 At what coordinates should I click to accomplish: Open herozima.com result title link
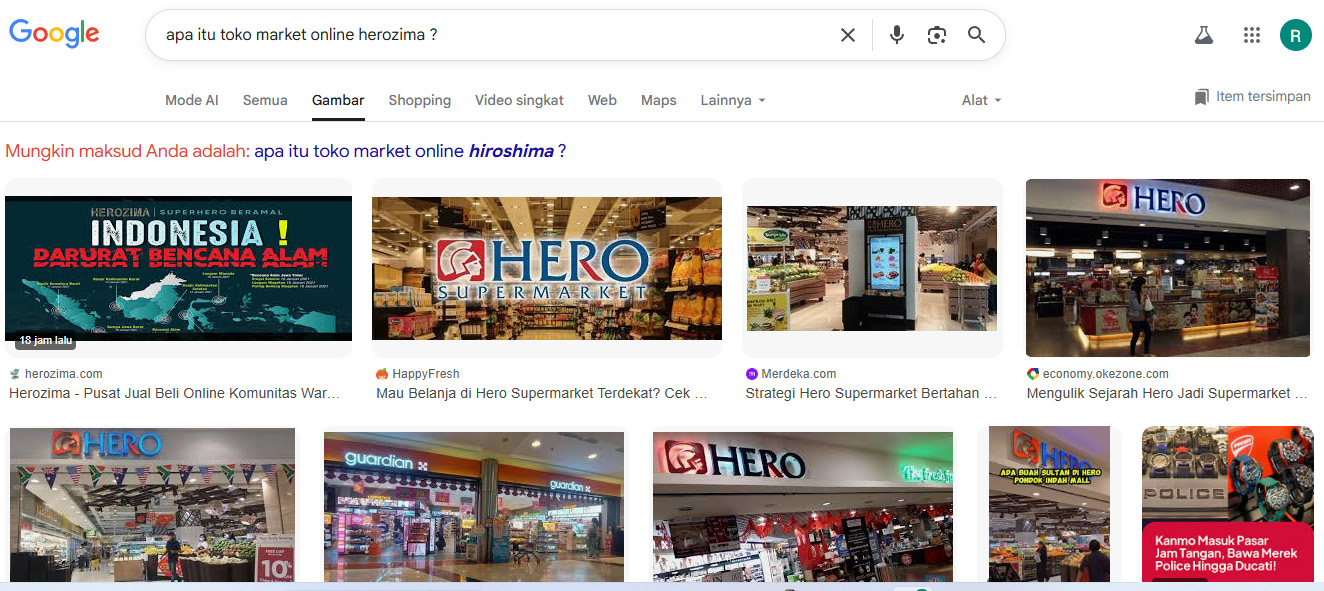point(175,393)
